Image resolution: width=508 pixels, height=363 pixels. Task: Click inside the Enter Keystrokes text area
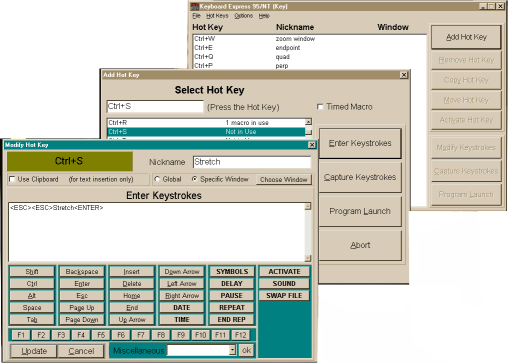point(157,232)
